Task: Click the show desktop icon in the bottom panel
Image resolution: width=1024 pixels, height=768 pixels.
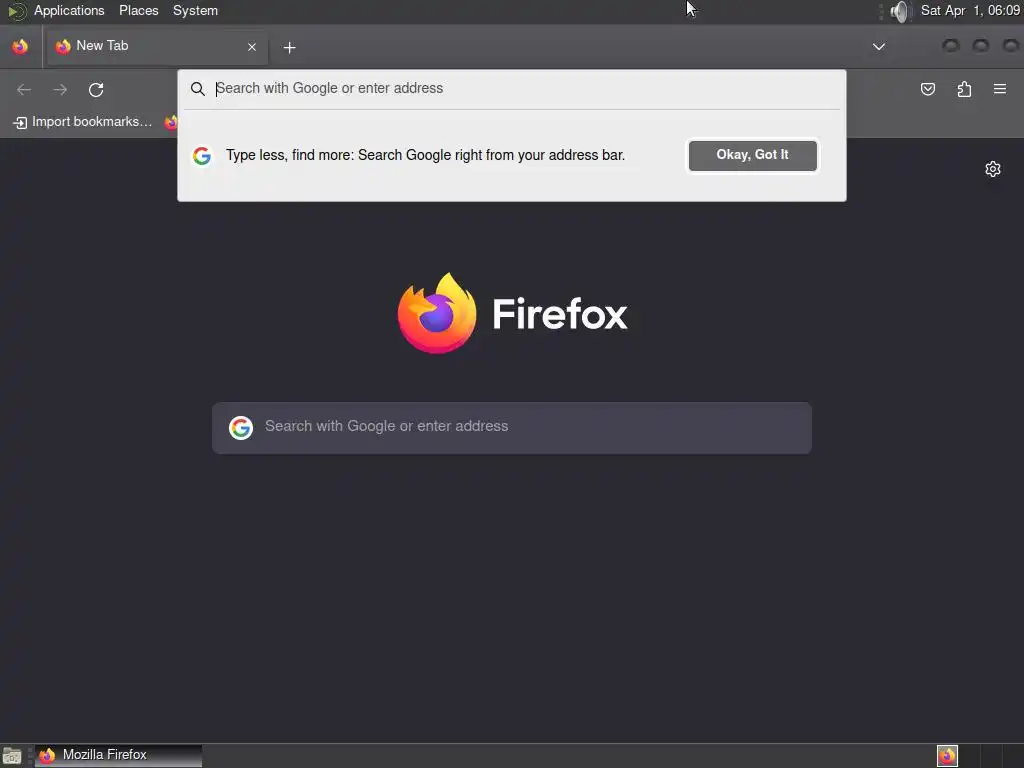Action: pos(12,756)
